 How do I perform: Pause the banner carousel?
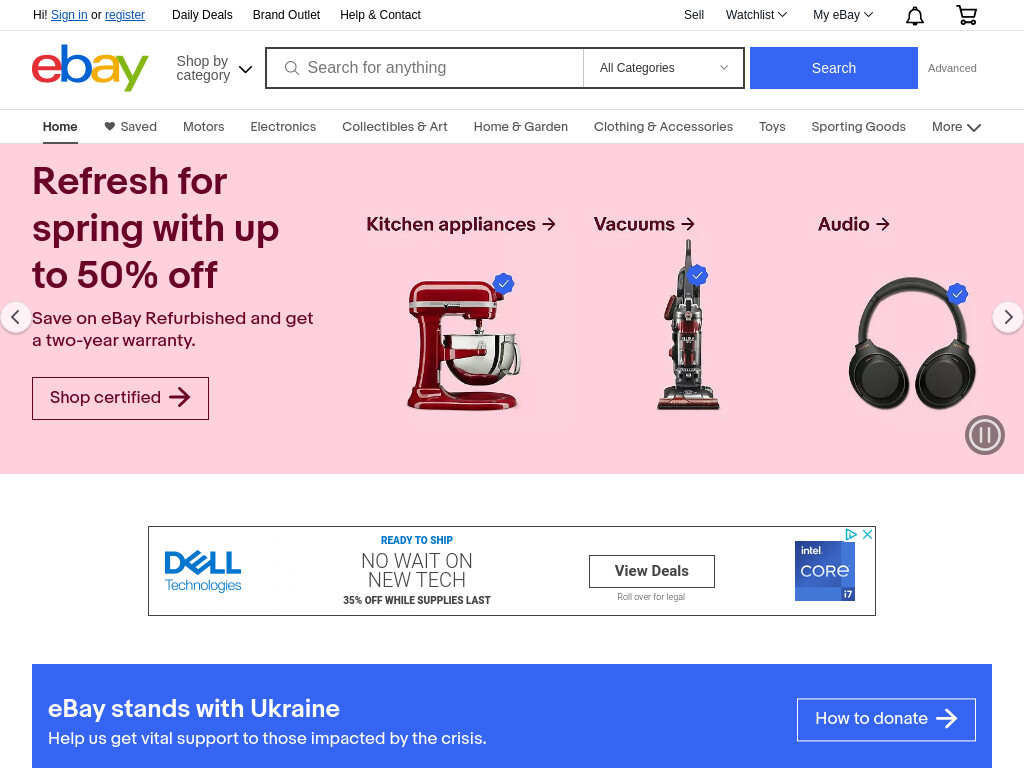click(x=984, y=435)
